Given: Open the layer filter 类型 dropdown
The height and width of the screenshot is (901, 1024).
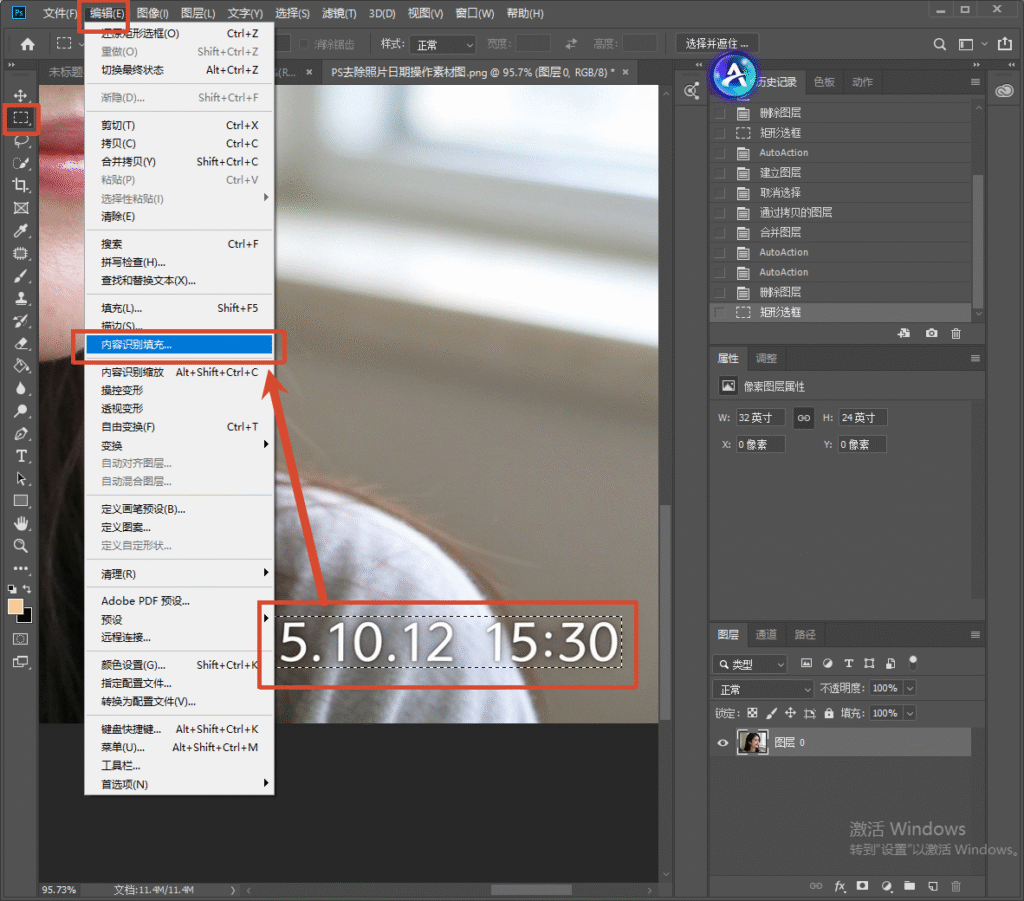Looking at the screenshot, I should point(750,664).
